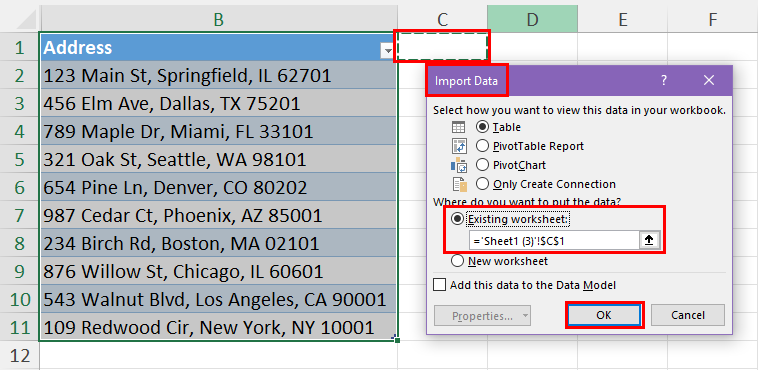Click cell with 987 Cedar Ct, Phoenix
This screenshot has height=370, width=758.
[219, 216]
